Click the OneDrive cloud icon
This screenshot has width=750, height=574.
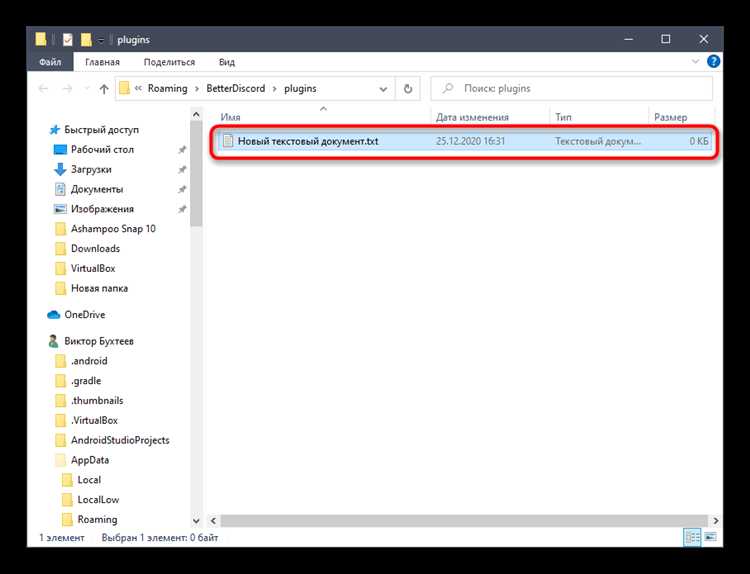point(54,315)
